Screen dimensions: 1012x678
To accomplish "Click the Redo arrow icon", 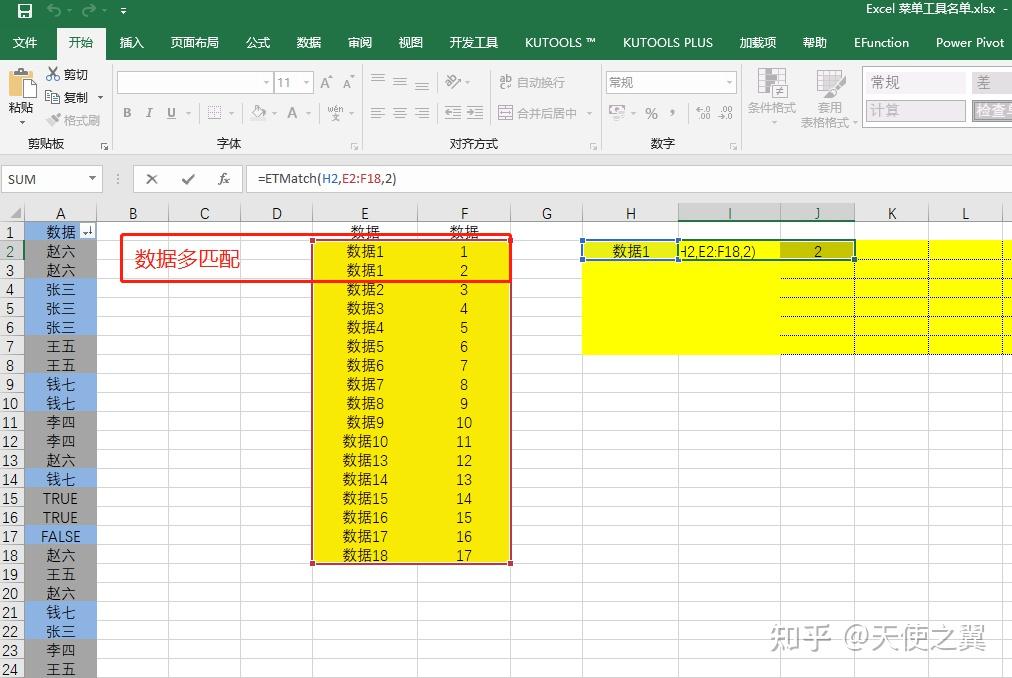I will (x=88, y=10).
